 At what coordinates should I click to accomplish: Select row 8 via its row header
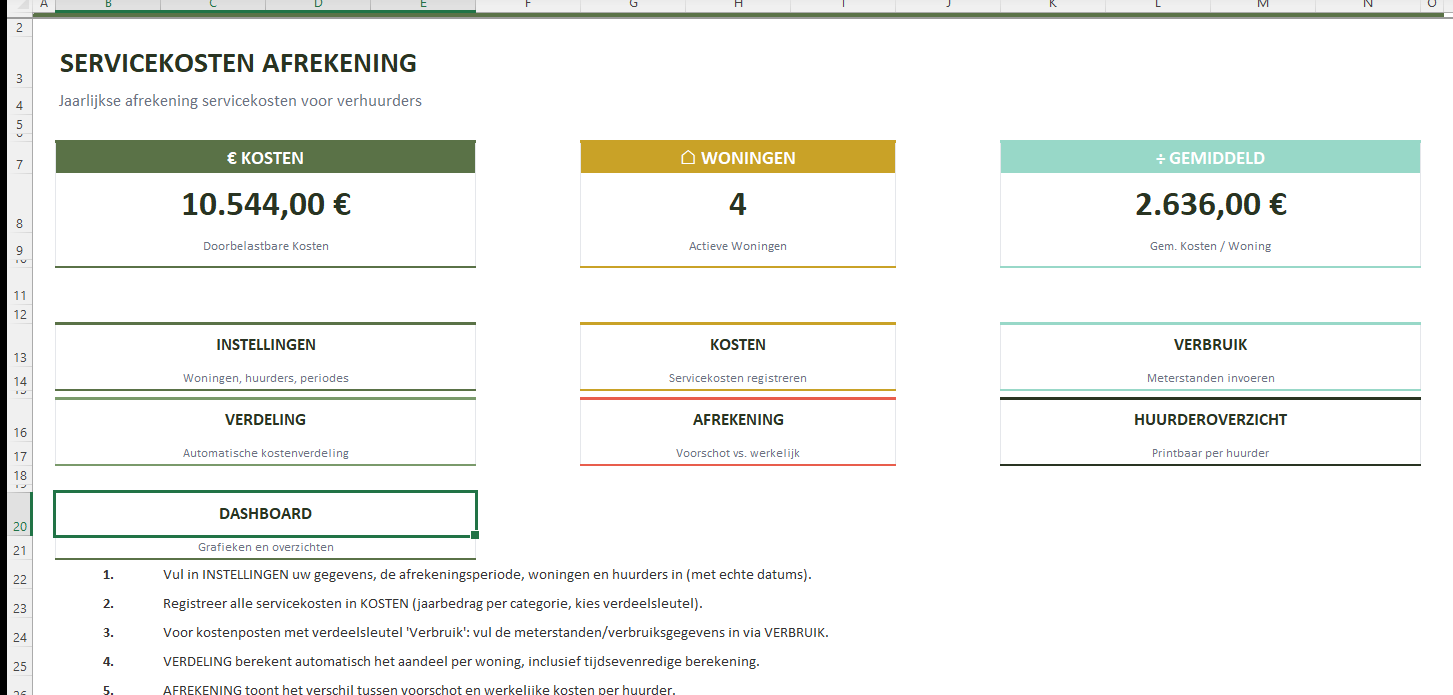tap(18, 224)
